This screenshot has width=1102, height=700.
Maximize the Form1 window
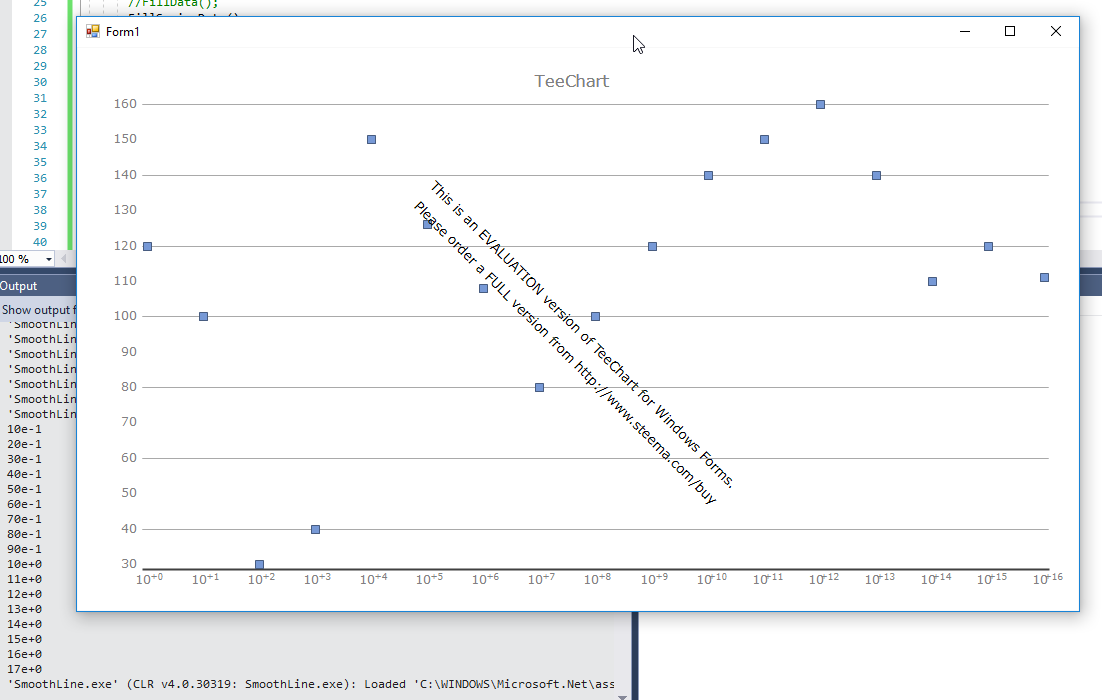(x=1010, y=32)
